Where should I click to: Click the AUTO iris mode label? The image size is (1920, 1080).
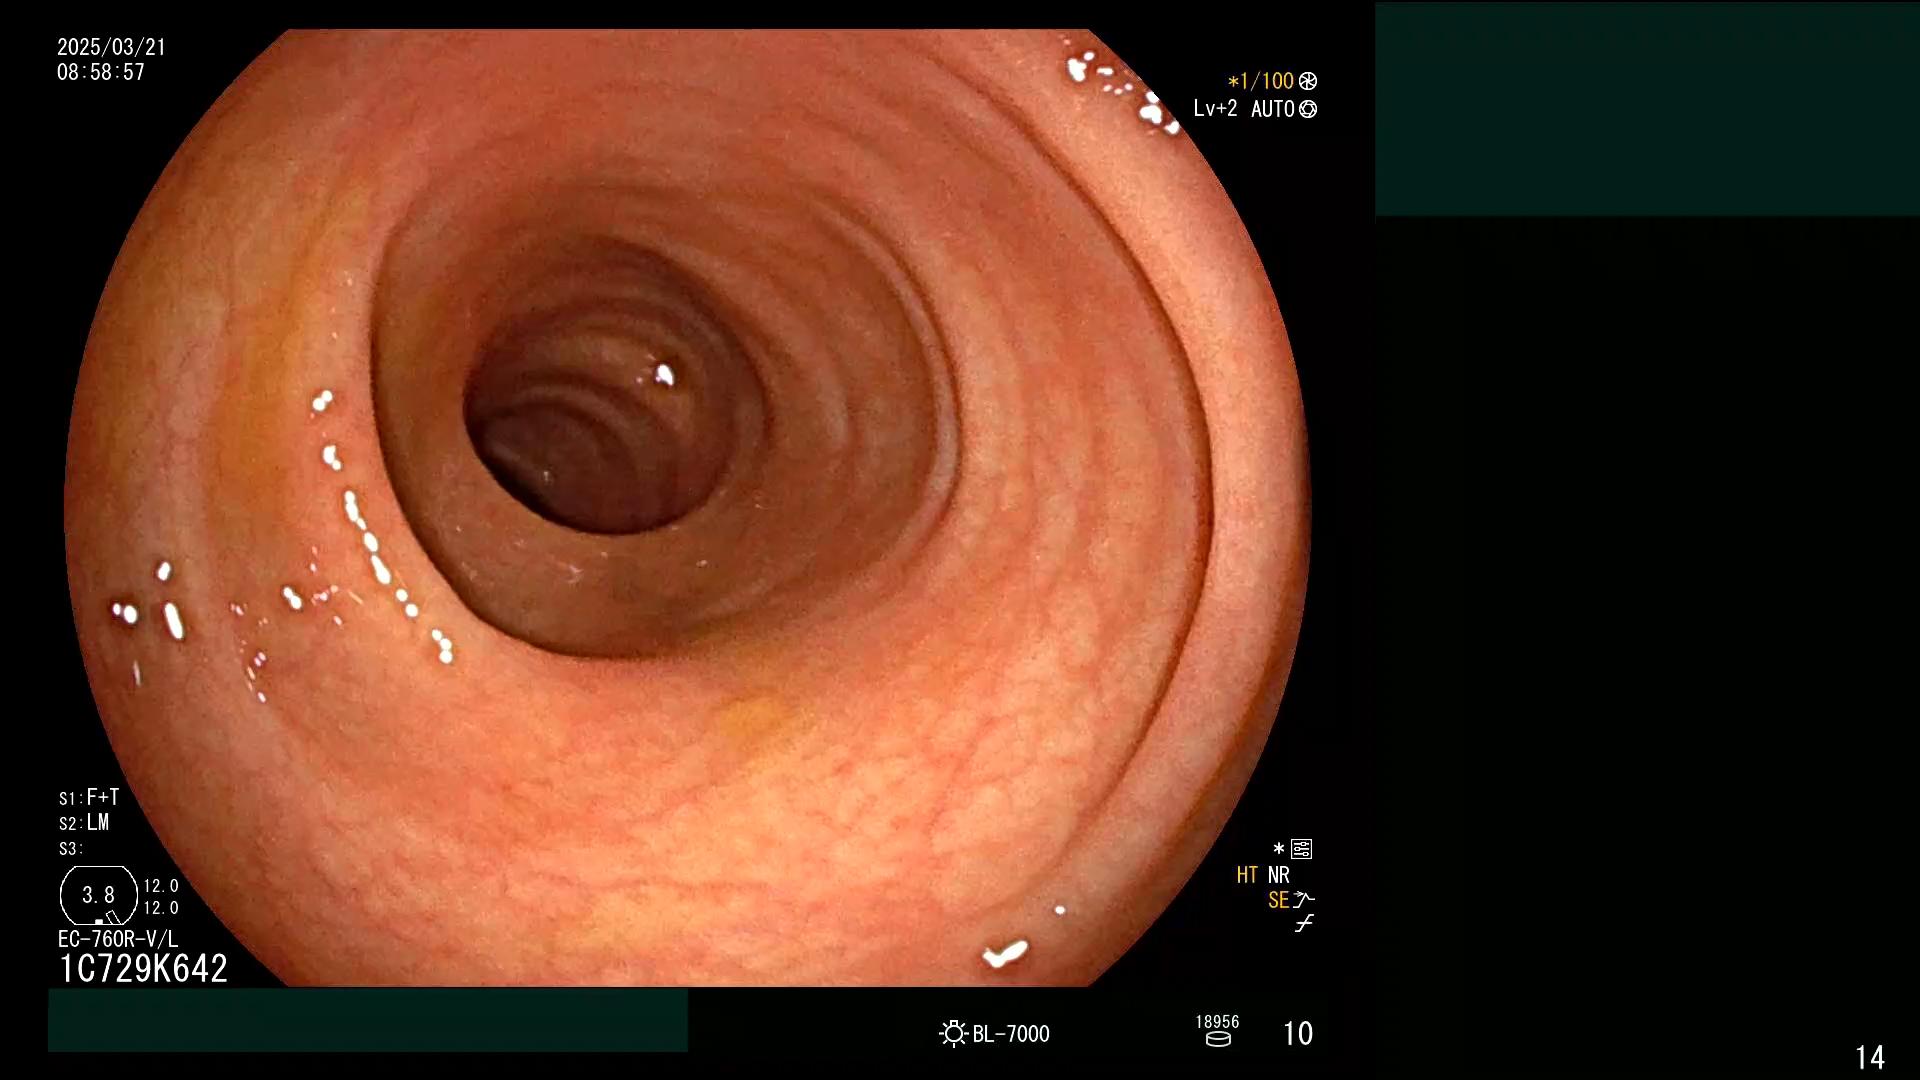pos(1272,109)
